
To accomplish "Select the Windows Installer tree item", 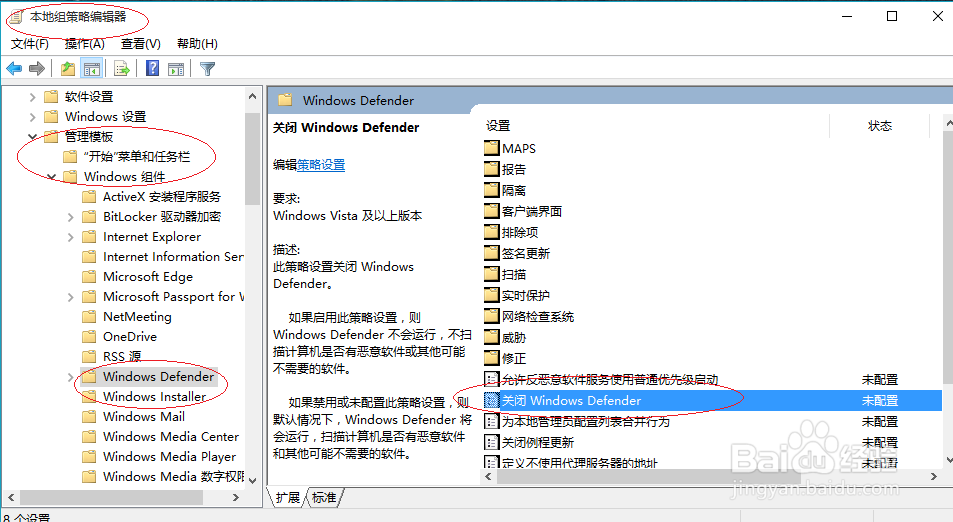I will click(154, 397).
